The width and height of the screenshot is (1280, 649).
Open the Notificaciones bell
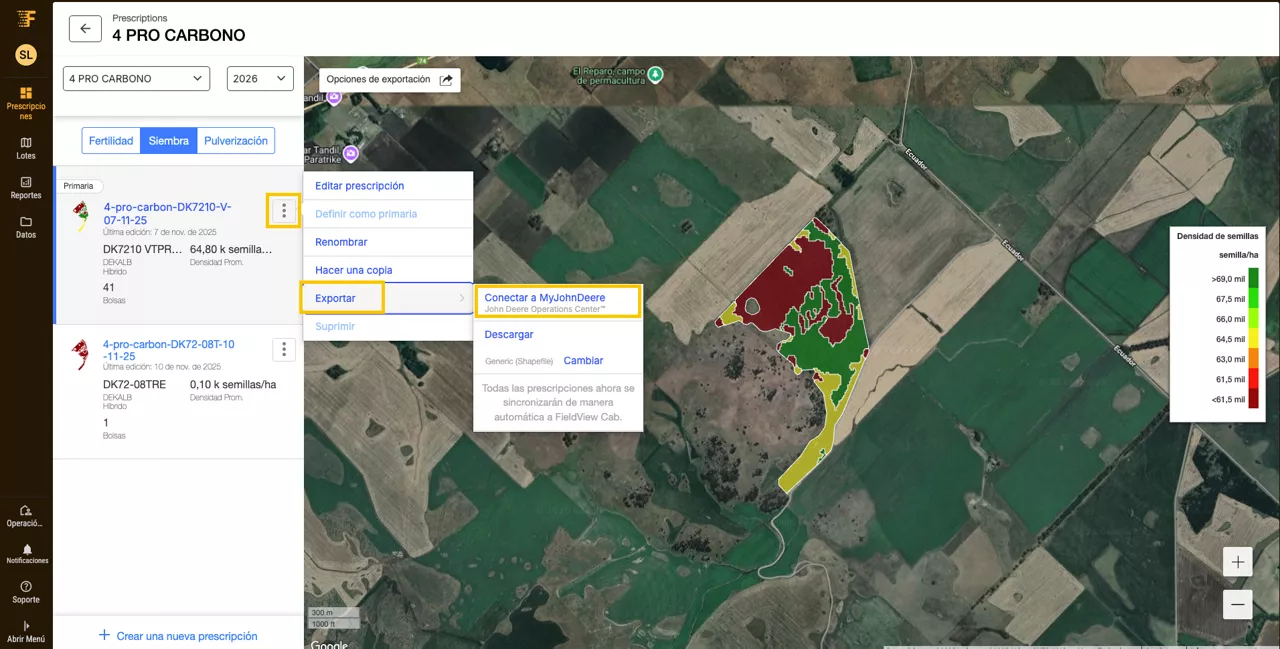point(27,553)
